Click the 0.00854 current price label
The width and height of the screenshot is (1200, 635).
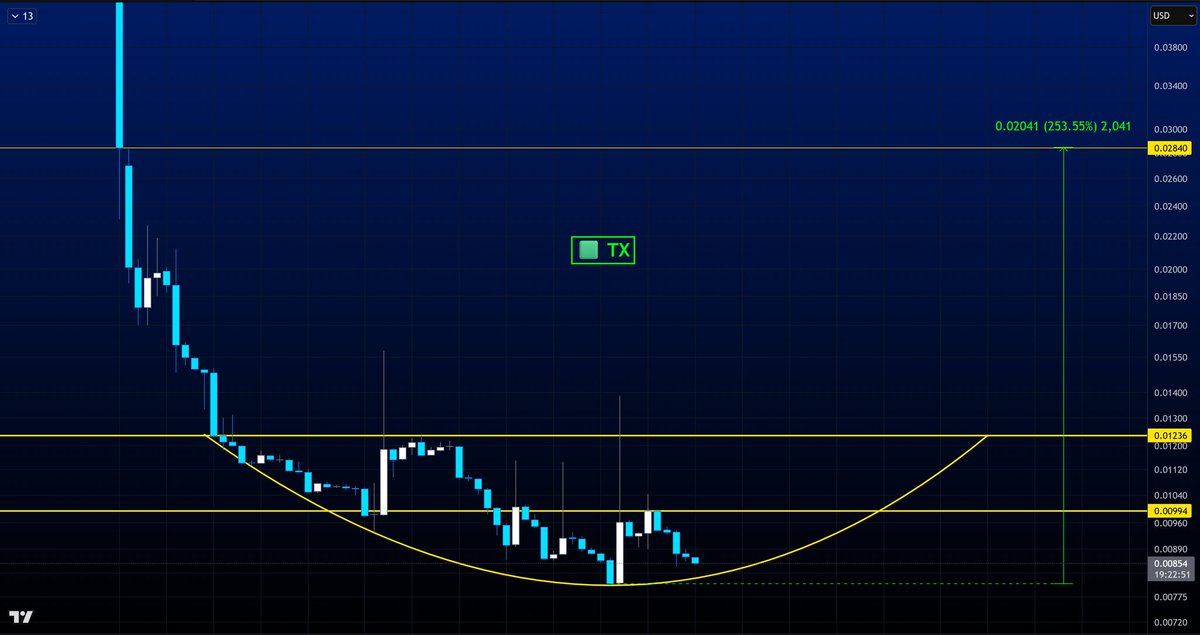[x=1170, y=563]
